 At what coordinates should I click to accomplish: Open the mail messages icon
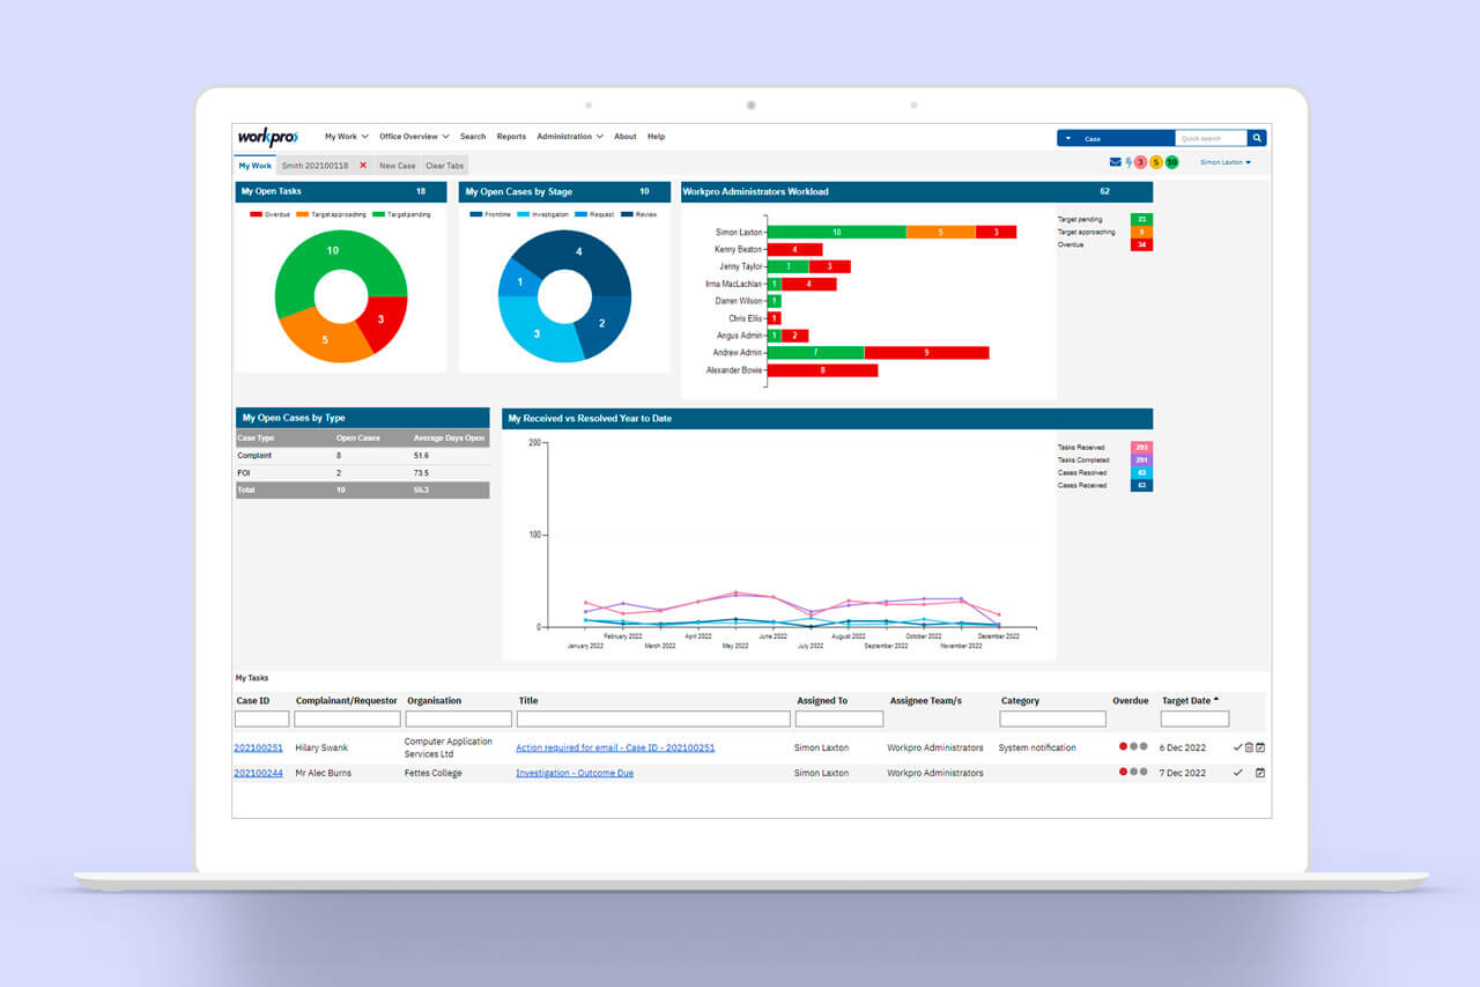[1115, 161]
